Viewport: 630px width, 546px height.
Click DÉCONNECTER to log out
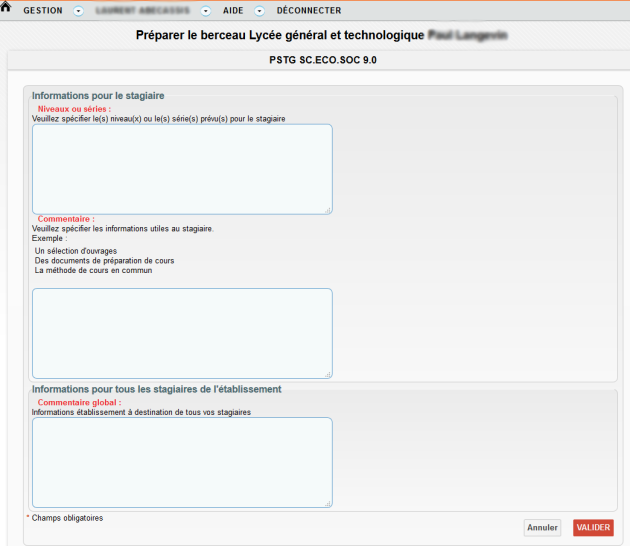[x=309, y=11]
